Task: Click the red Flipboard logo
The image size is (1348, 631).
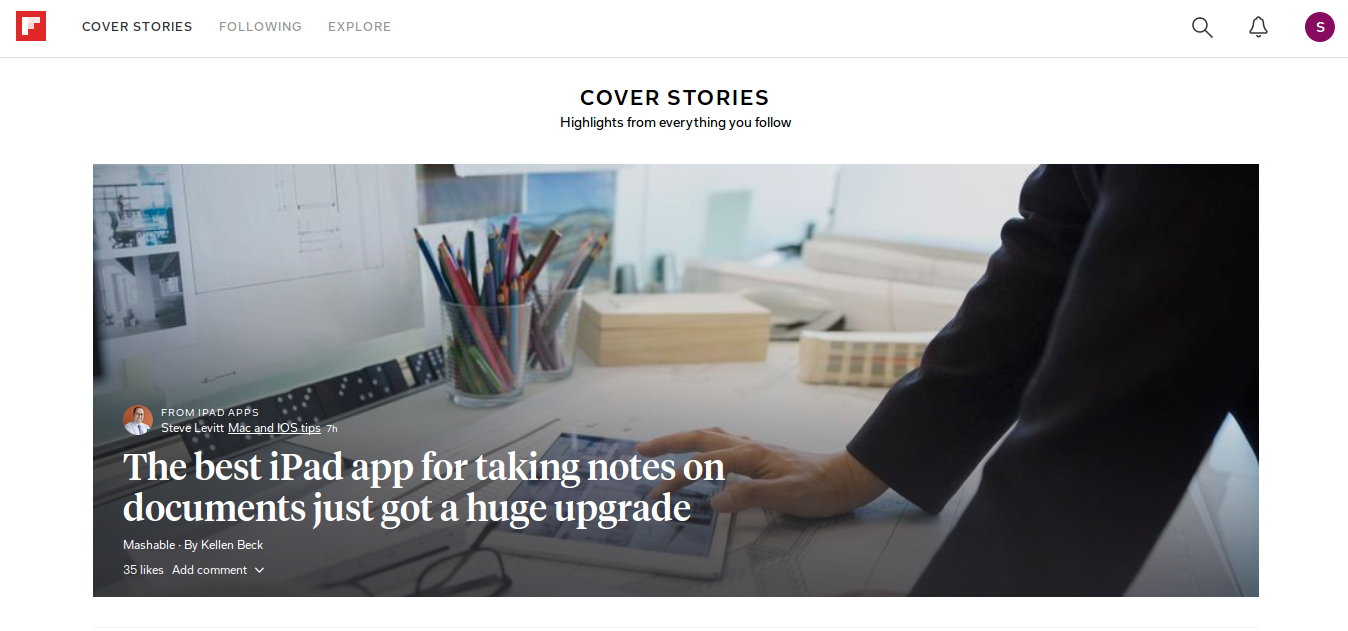Action: pyautogui.click(x=31, y=26)
